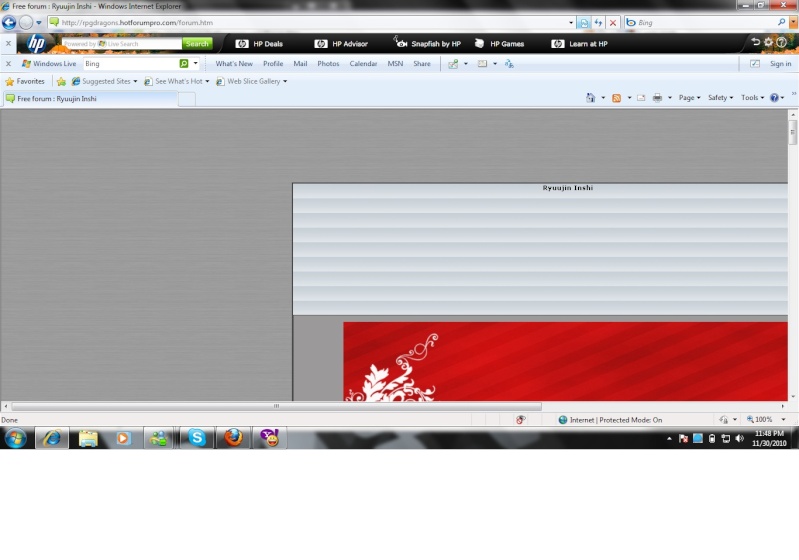
Task: Click Add to Favorites Bar star icon
Action: pyautogui.click(x=61, y=82)
